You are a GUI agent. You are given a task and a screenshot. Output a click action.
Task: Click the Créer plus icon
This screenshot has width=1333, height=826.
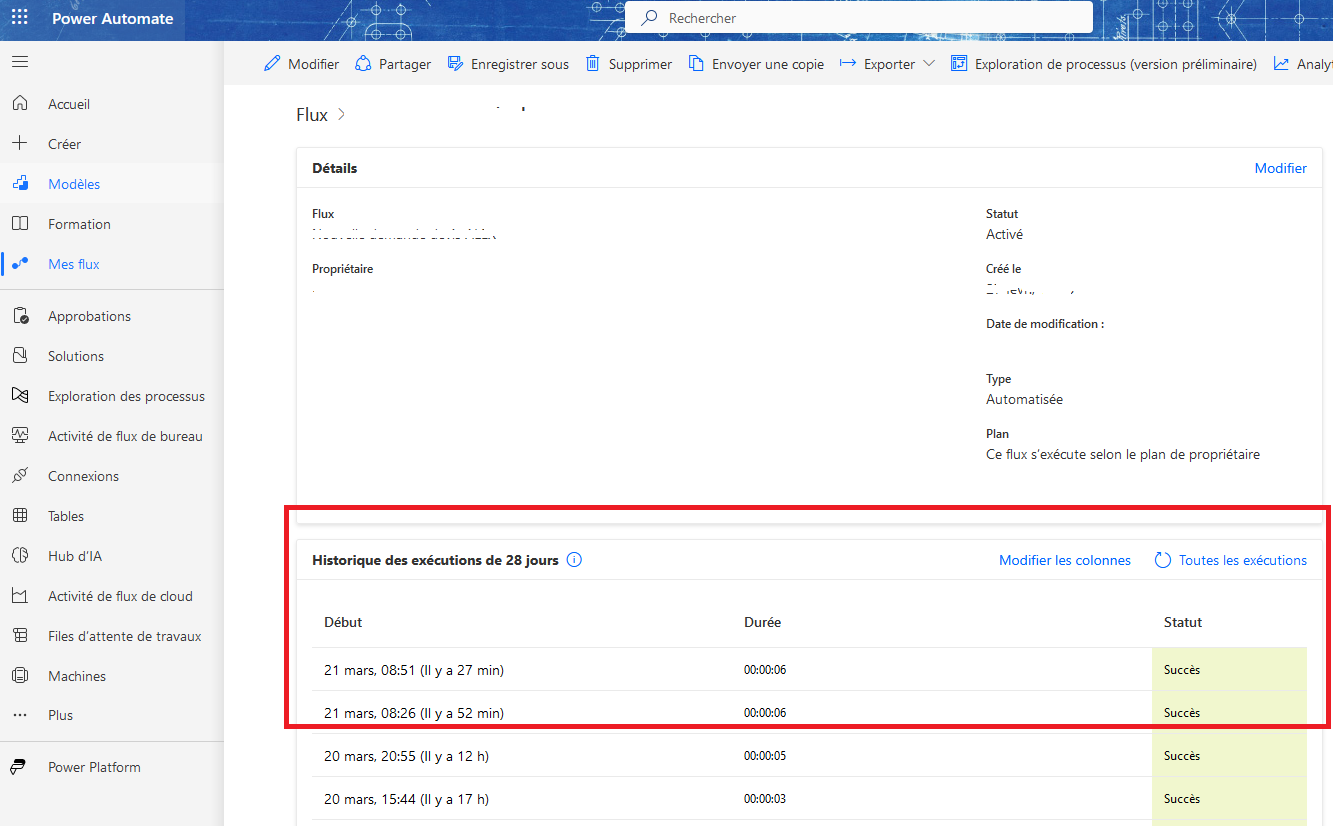click(20, 144)
